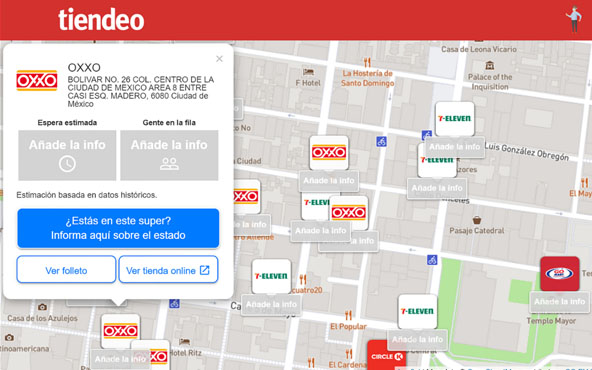This screenshot has height=370, width=592.
Task: Add people in line info box
Action: click(169, 155)
